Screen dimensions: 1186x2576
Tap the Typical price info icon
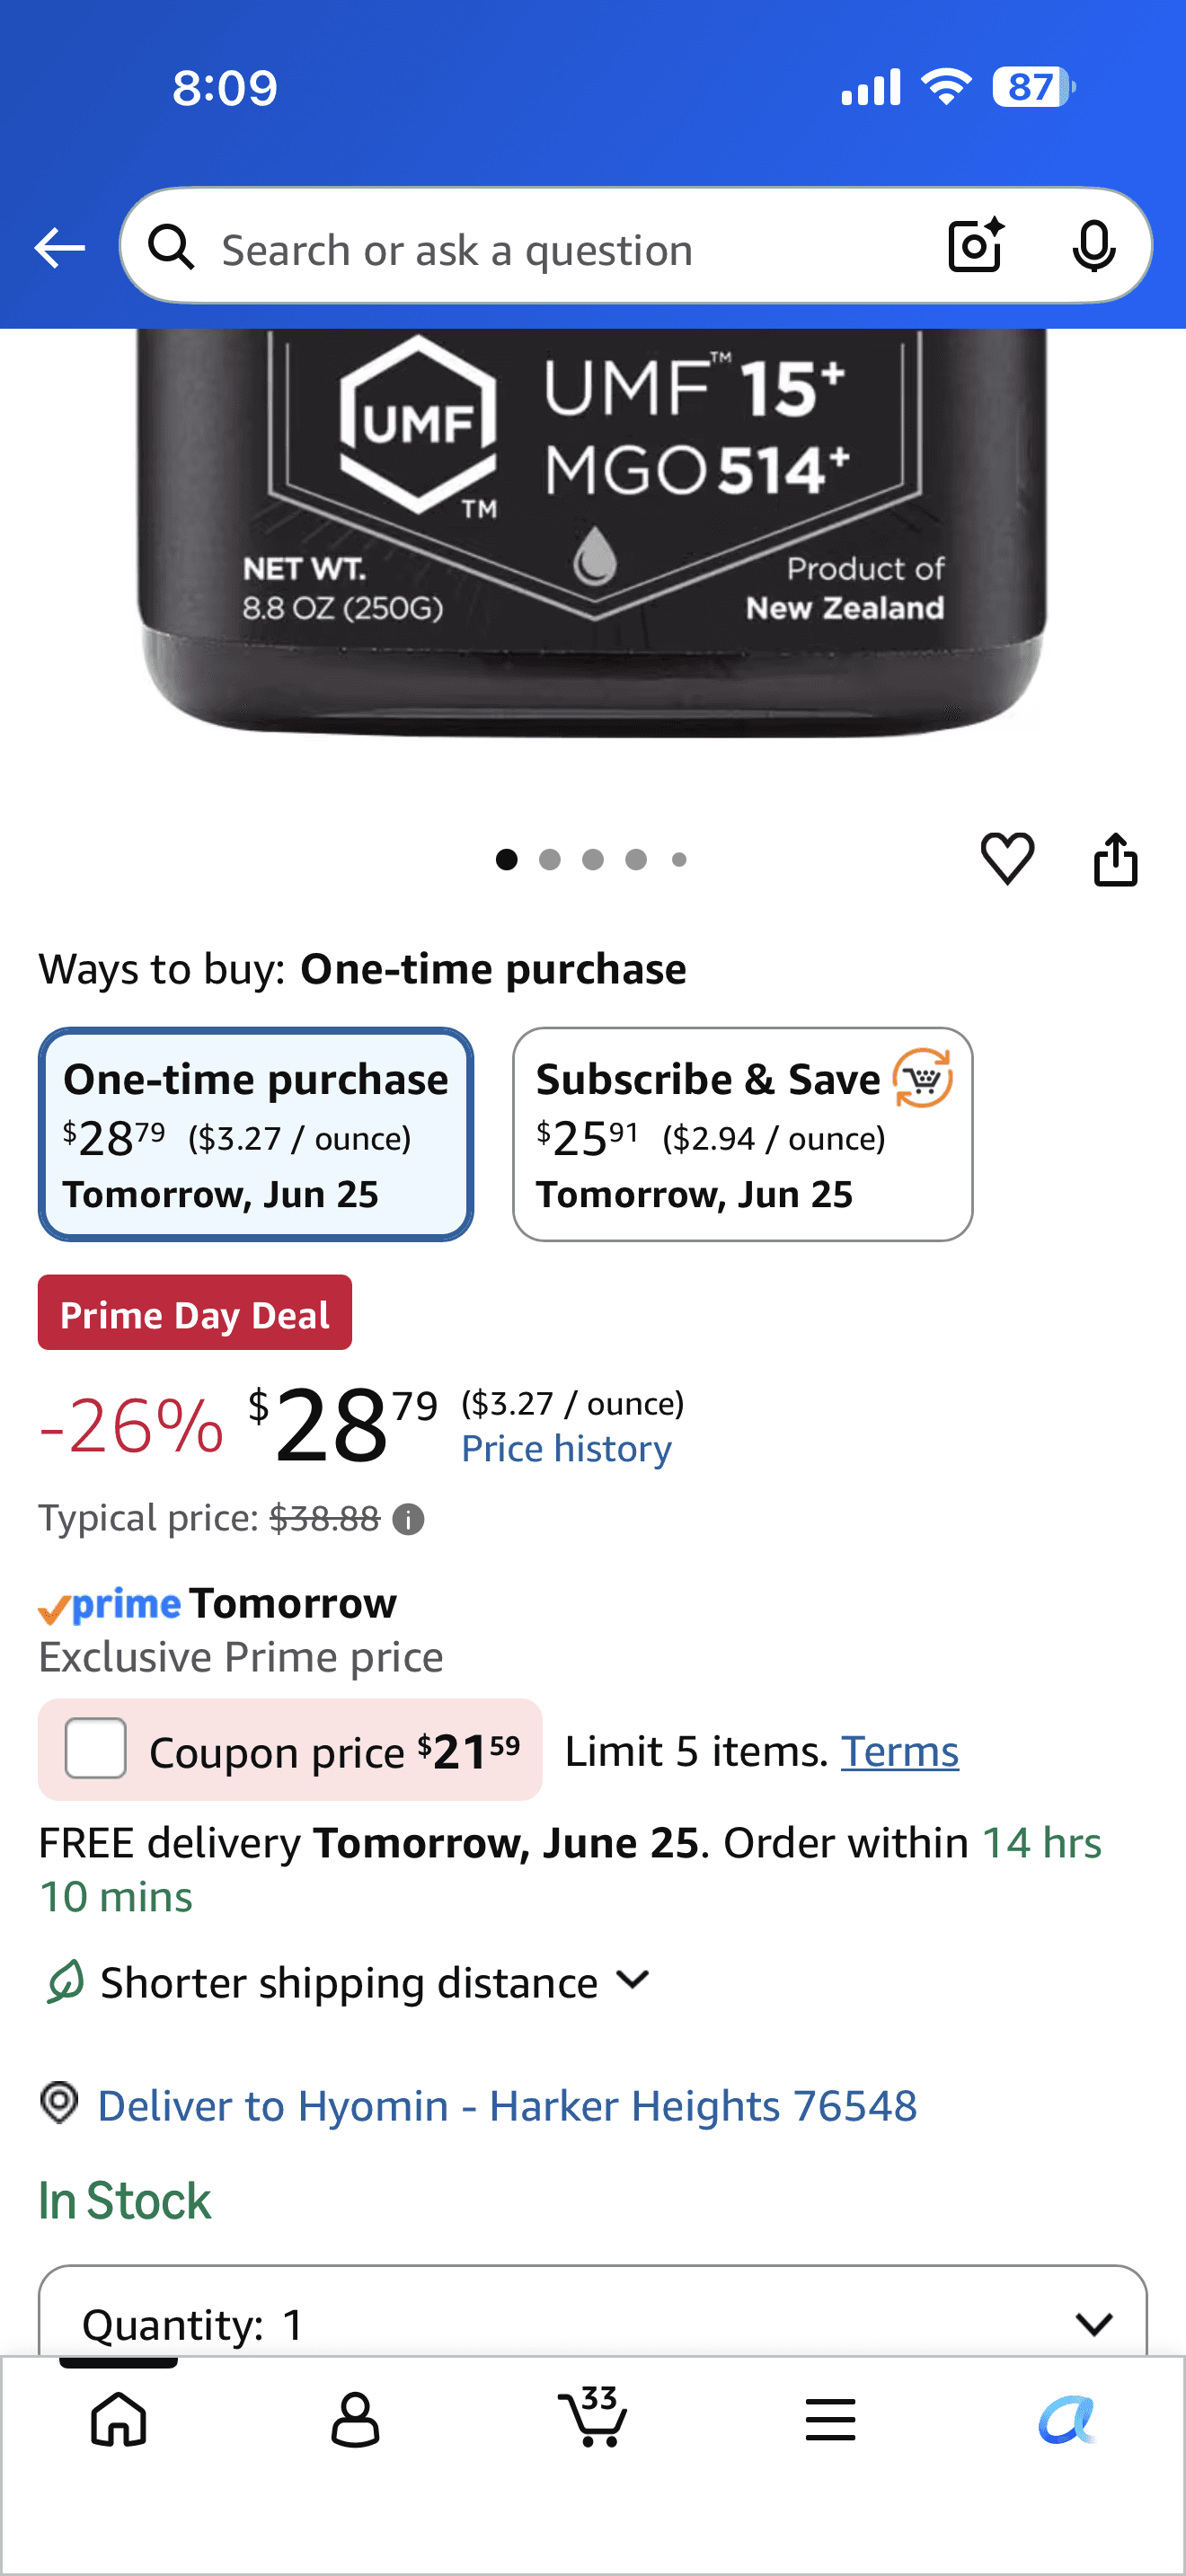click(408, 1519)
